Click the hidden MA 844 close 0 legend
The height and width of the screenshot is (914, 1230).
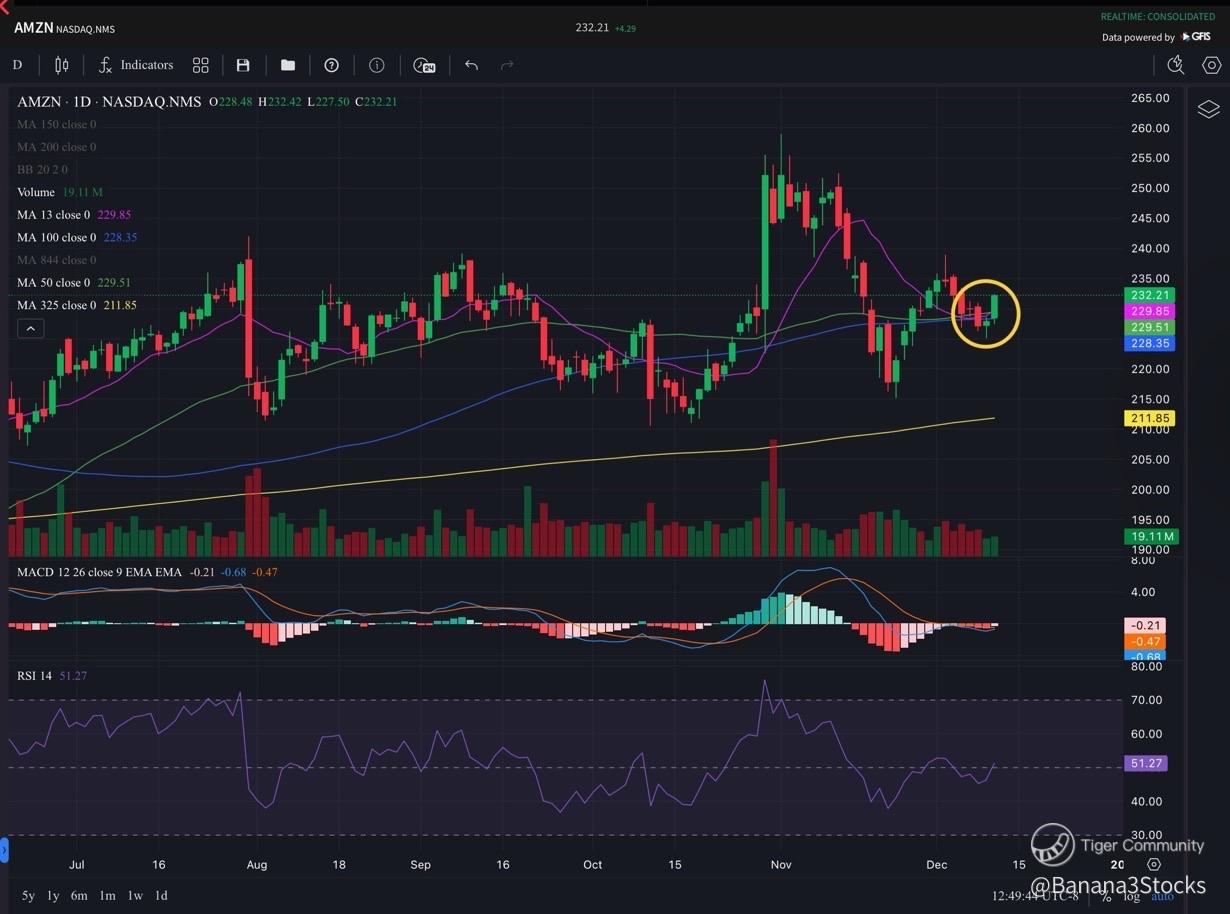57,260
